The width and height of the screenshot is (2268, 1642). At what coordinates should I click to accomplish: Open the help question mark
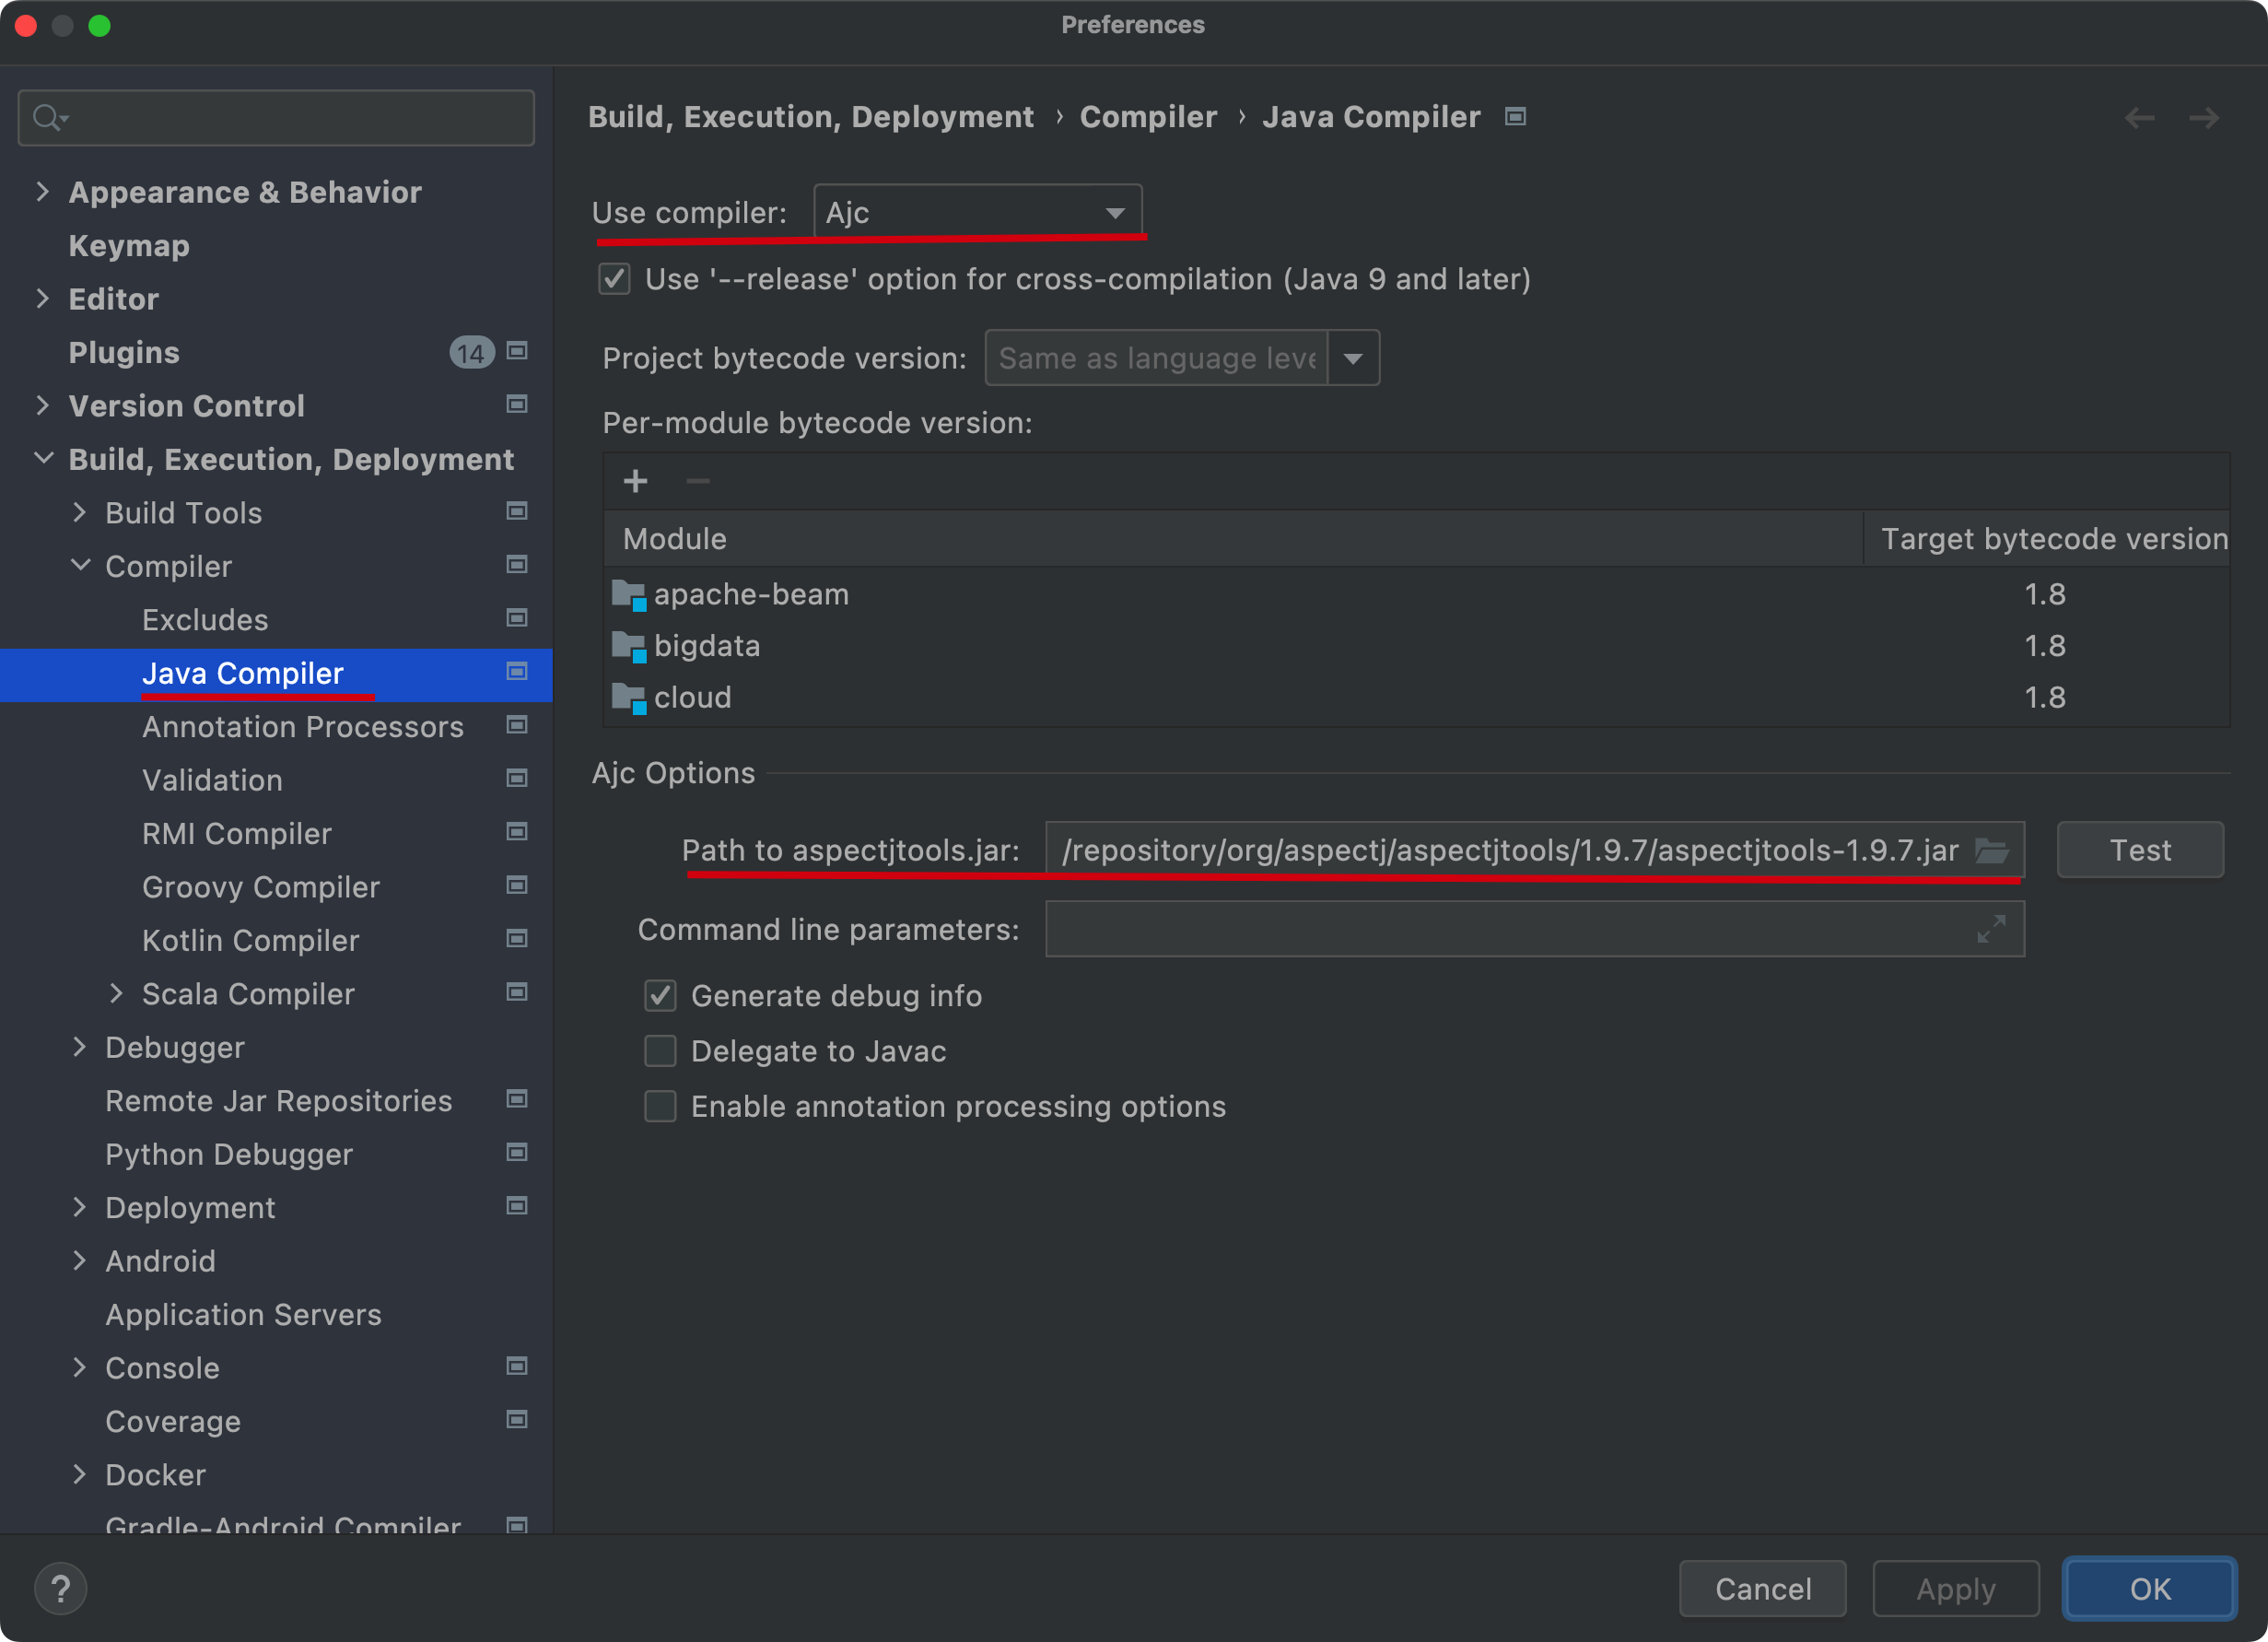[60, 1588]
